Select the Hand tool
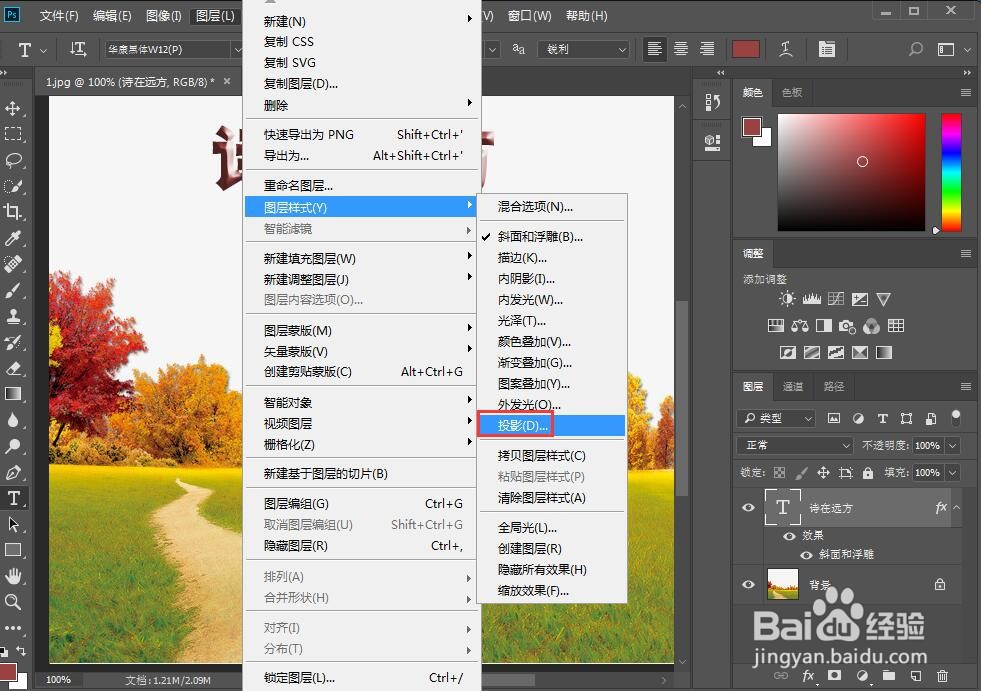This screenshot has height=691, width=981. click(x=13, y=576)
